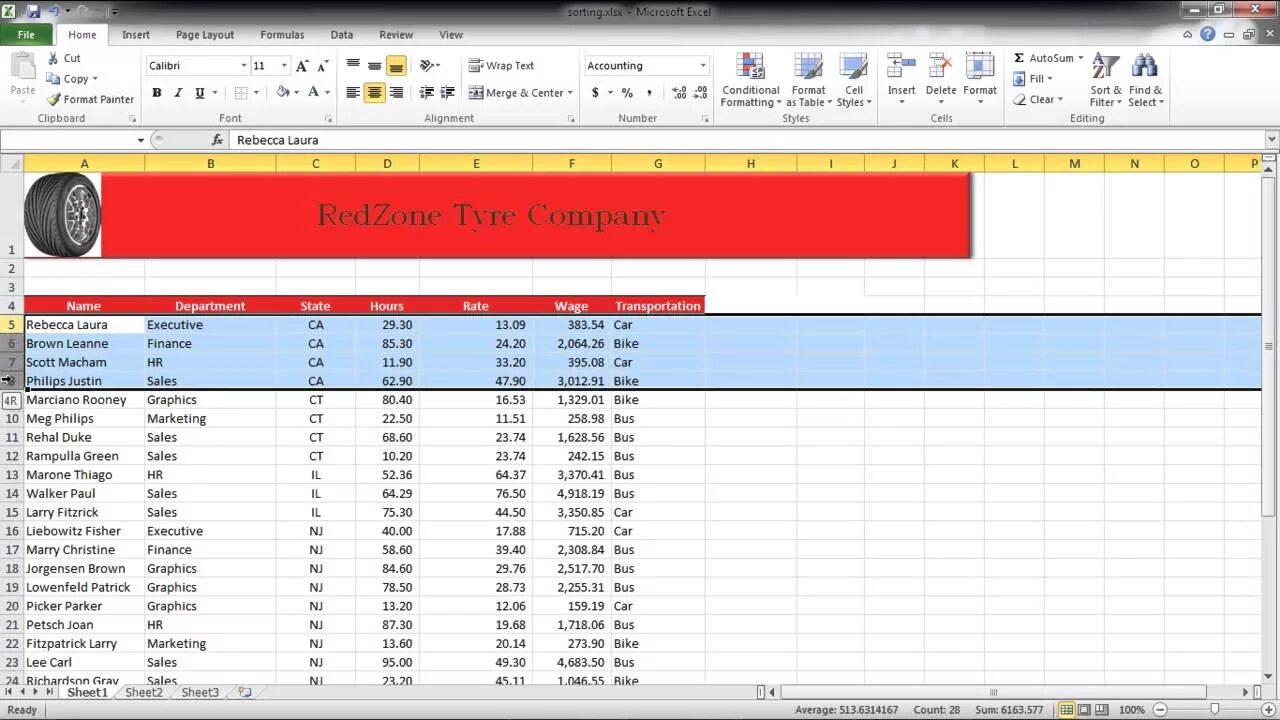This screenshot has width=1280, height=720.
Task: Increase font size with Grow Font icon
Action: click(302, 66)
